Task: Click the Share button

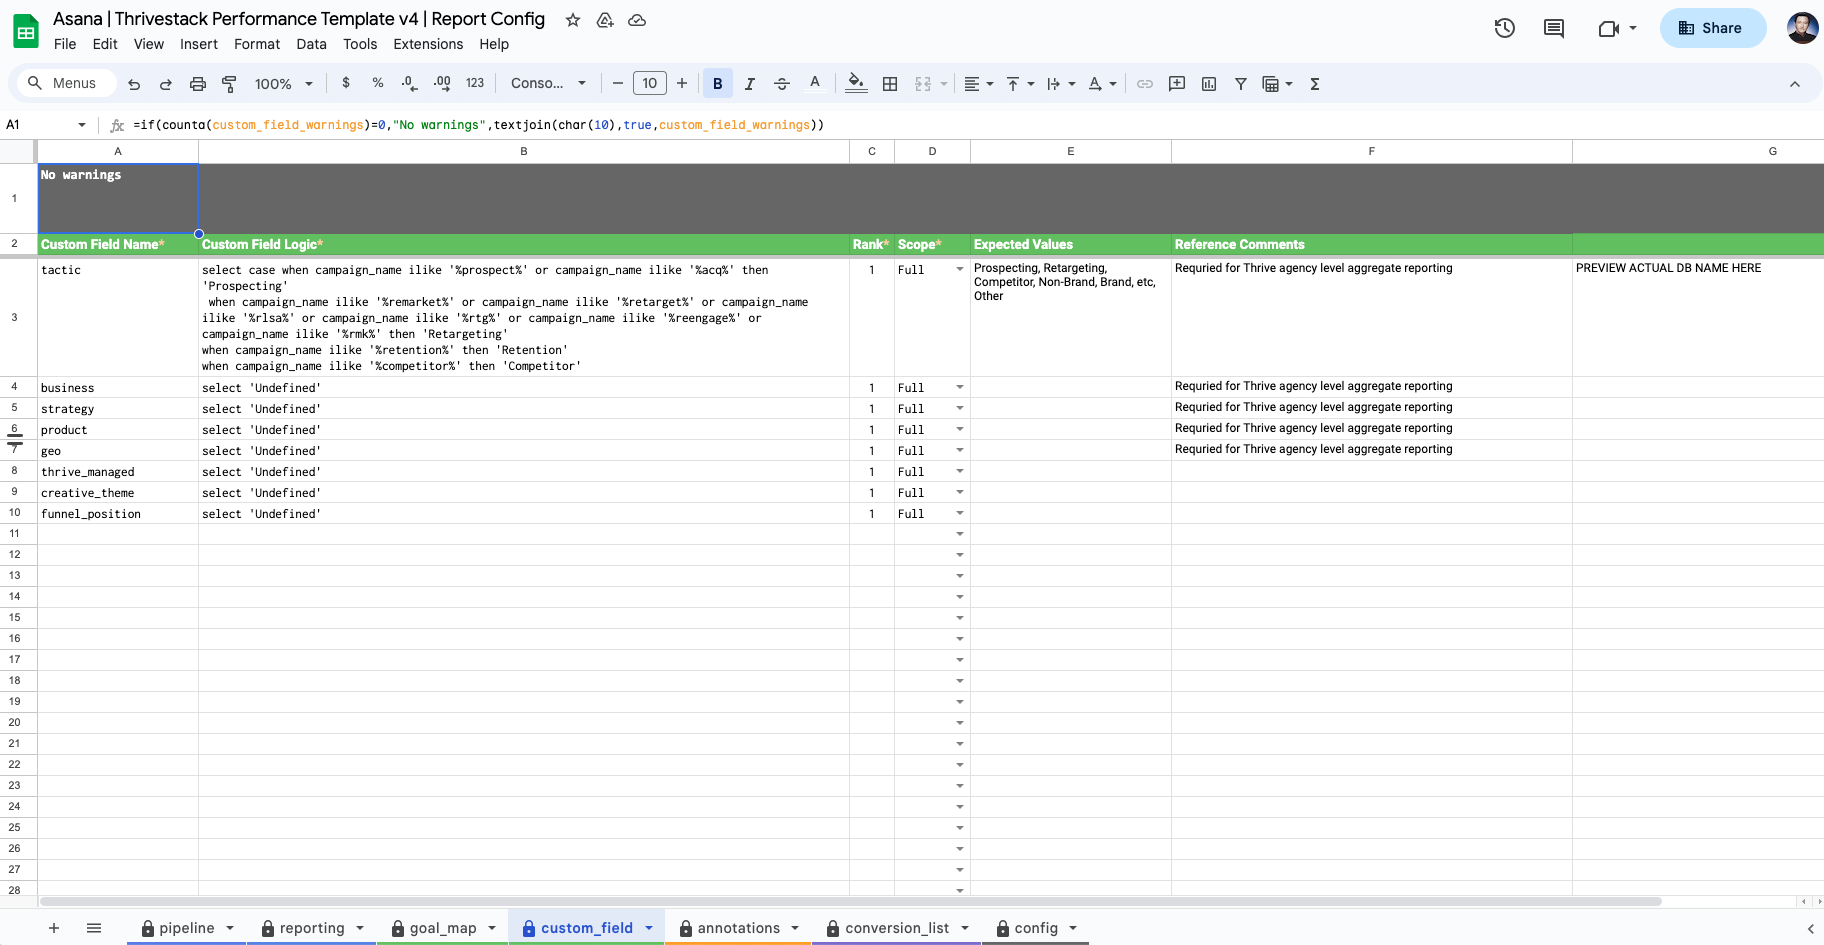Action: [1712, 28]
